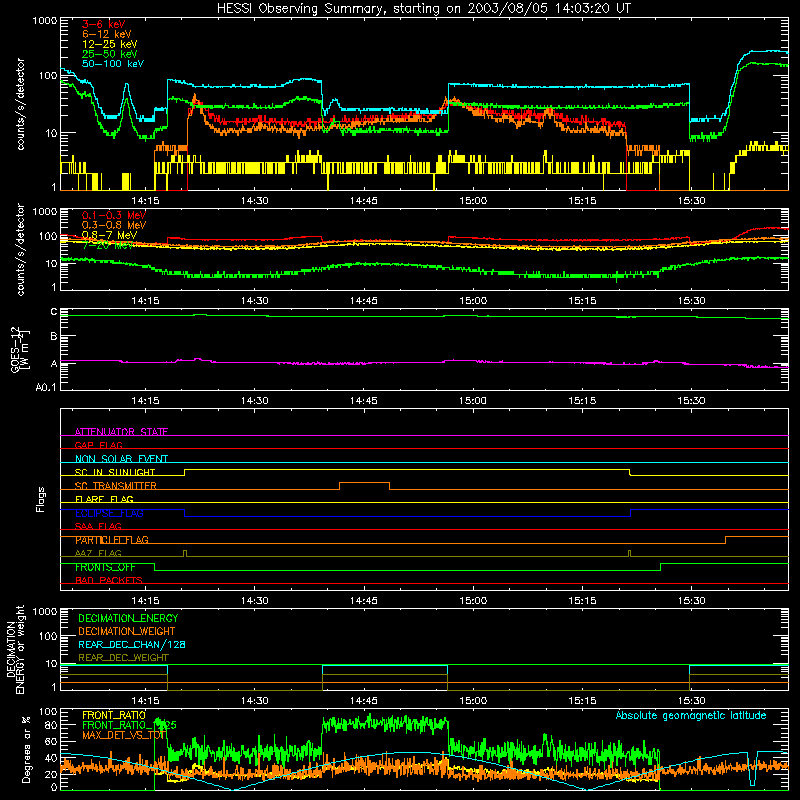Pick the ATTENUATOR_STATE flag label

[x=121, y=432]
